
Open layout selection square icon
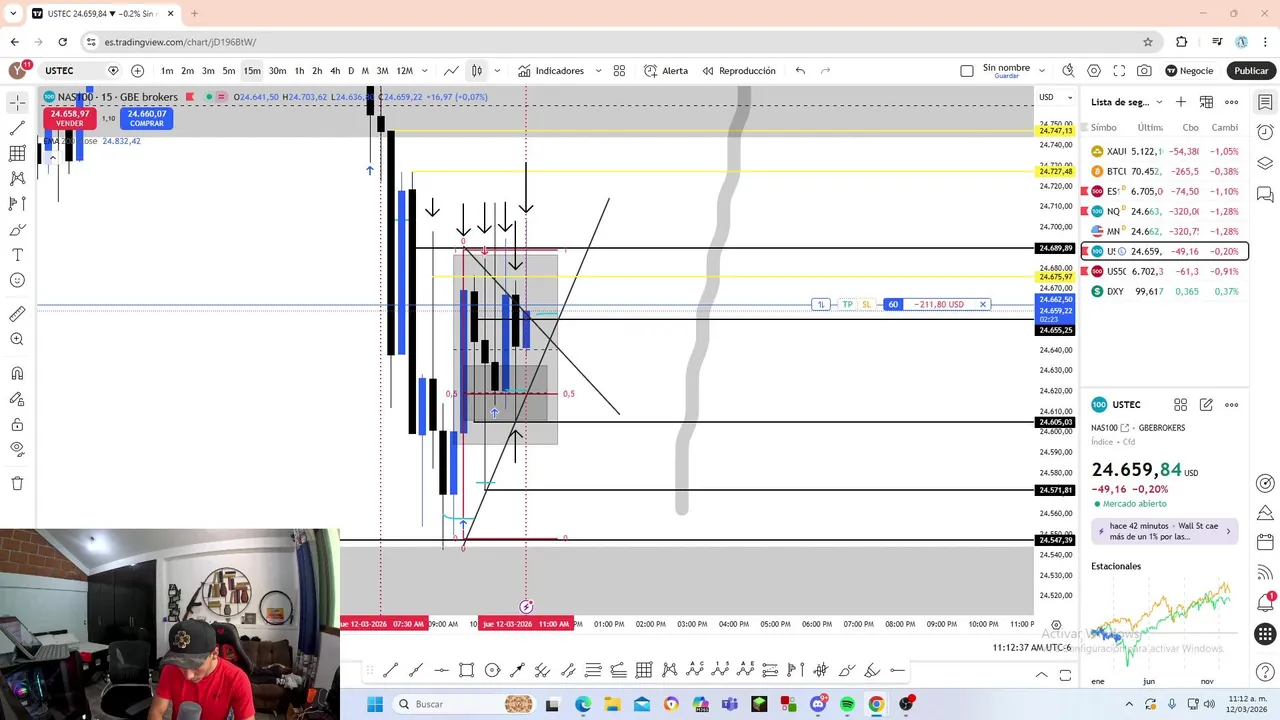coord(966,71)
